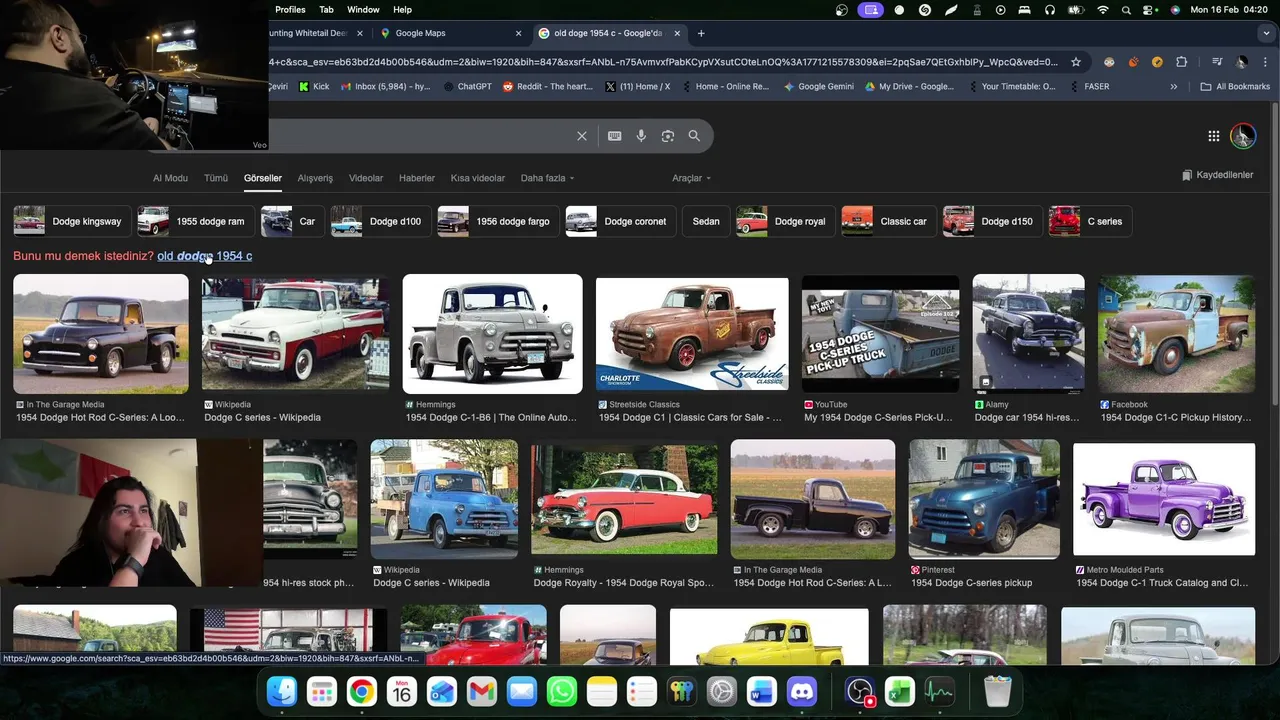Filter by the 1956 dodge fargo chip

pyautogui.click(x=497, y=221)
